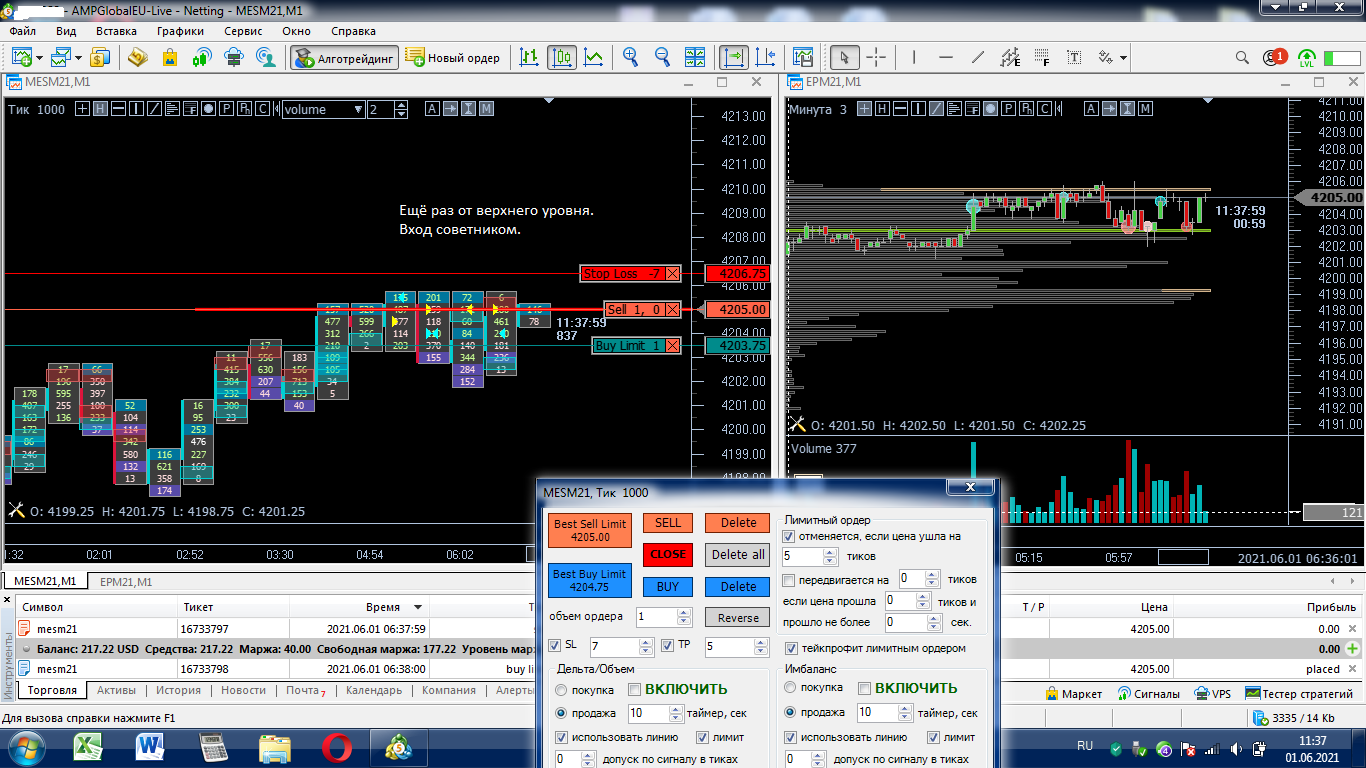Switch to the История tab
Screen dimensions: 1366x768
click(x=179, y=690)
